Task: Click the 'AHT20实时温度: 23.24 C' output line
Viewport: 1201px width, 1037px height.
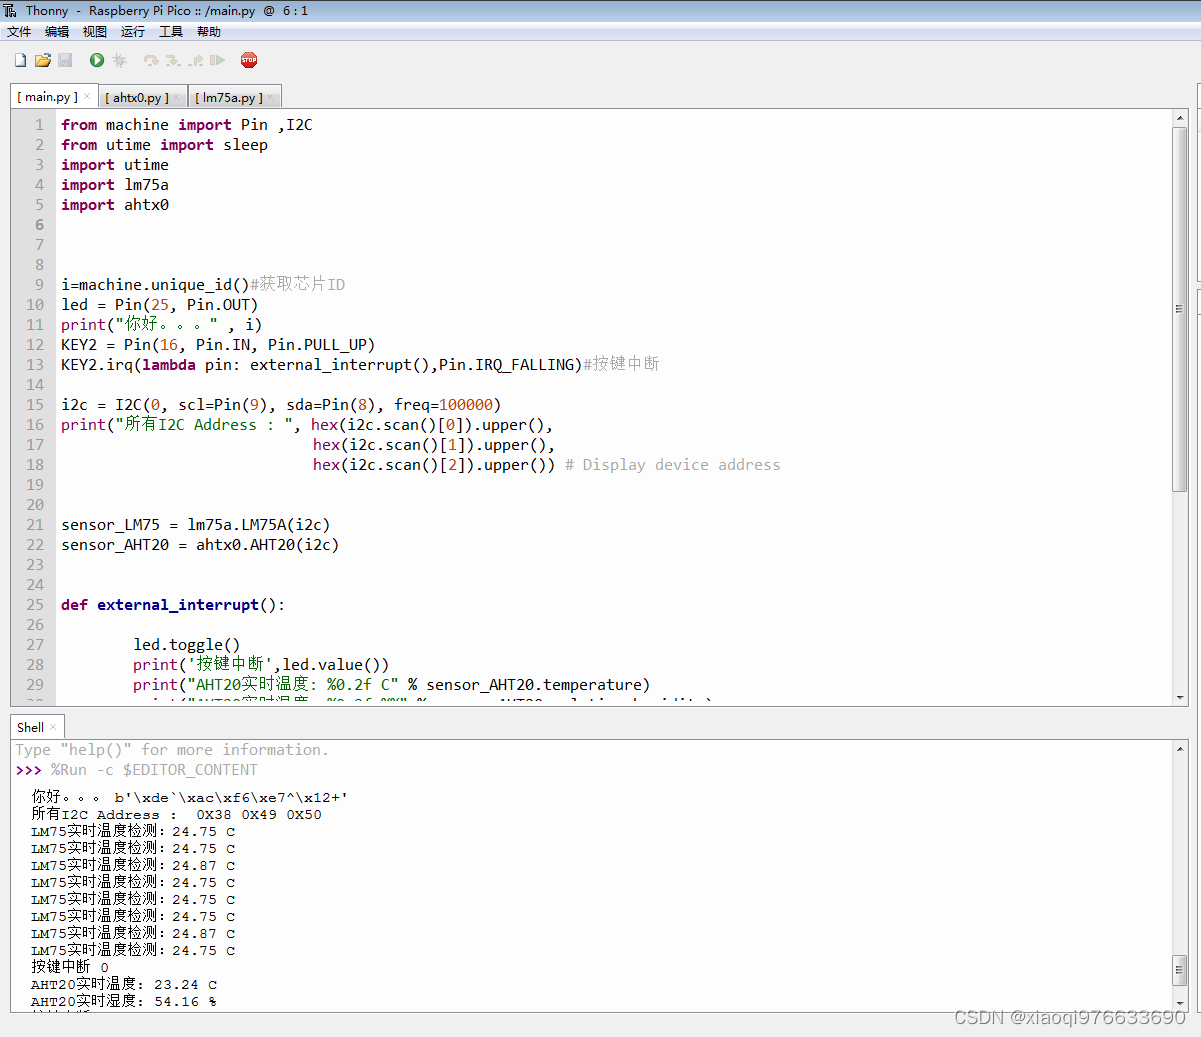Action: pos(124,985)
